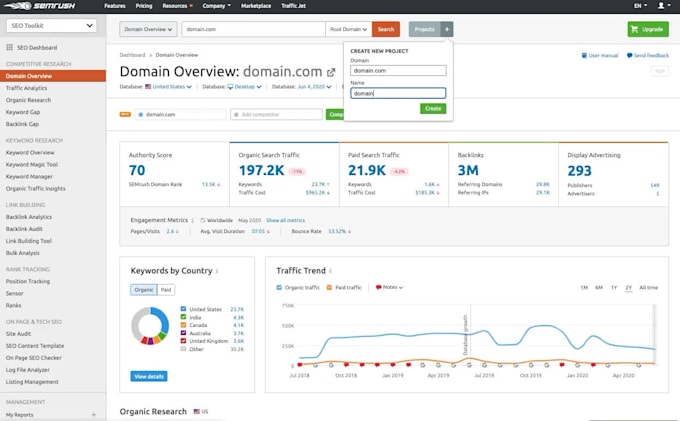Open the Resources menu
The height and width of the screenshot is (421, 680).
point(177,6)
